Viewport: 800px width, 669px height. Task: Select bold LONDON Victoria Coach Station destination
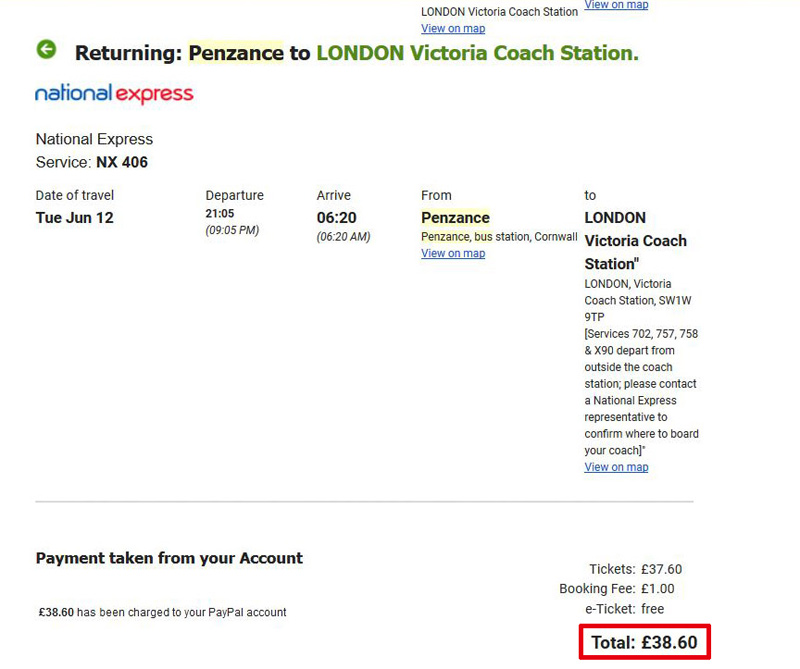[635, 241]
